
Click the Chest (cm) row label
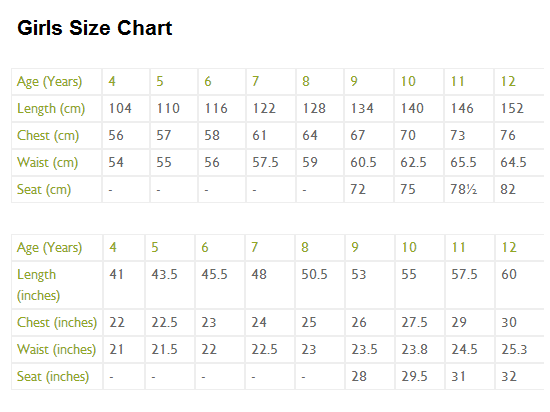tap(48, 135)
